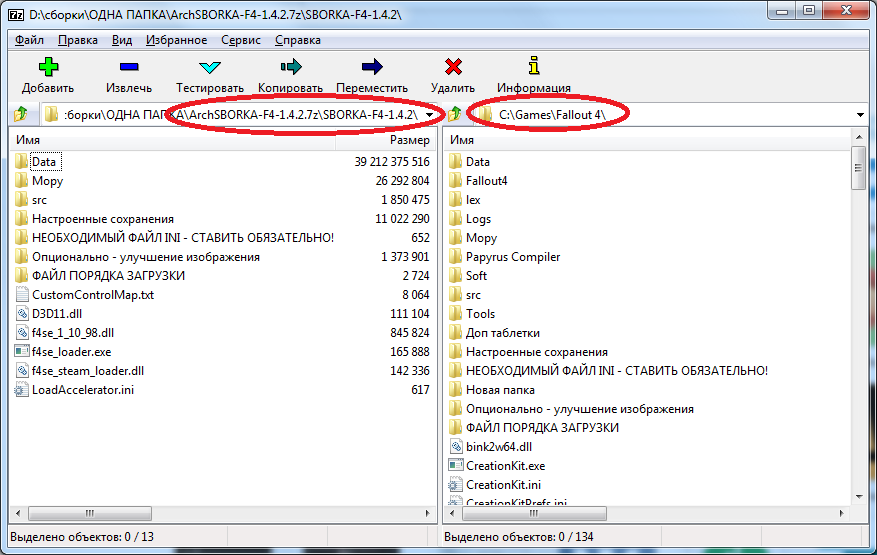Viewport: 877px width, 555px height.
Task: Click the red X Delete icon
Action: pyautogui.click(x=452, y=68)
